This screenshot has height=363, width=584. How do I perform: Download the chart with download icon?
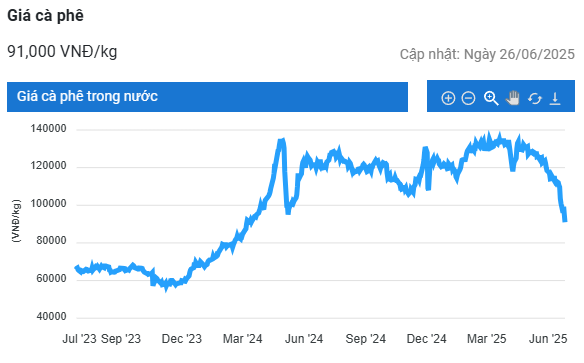555,98
